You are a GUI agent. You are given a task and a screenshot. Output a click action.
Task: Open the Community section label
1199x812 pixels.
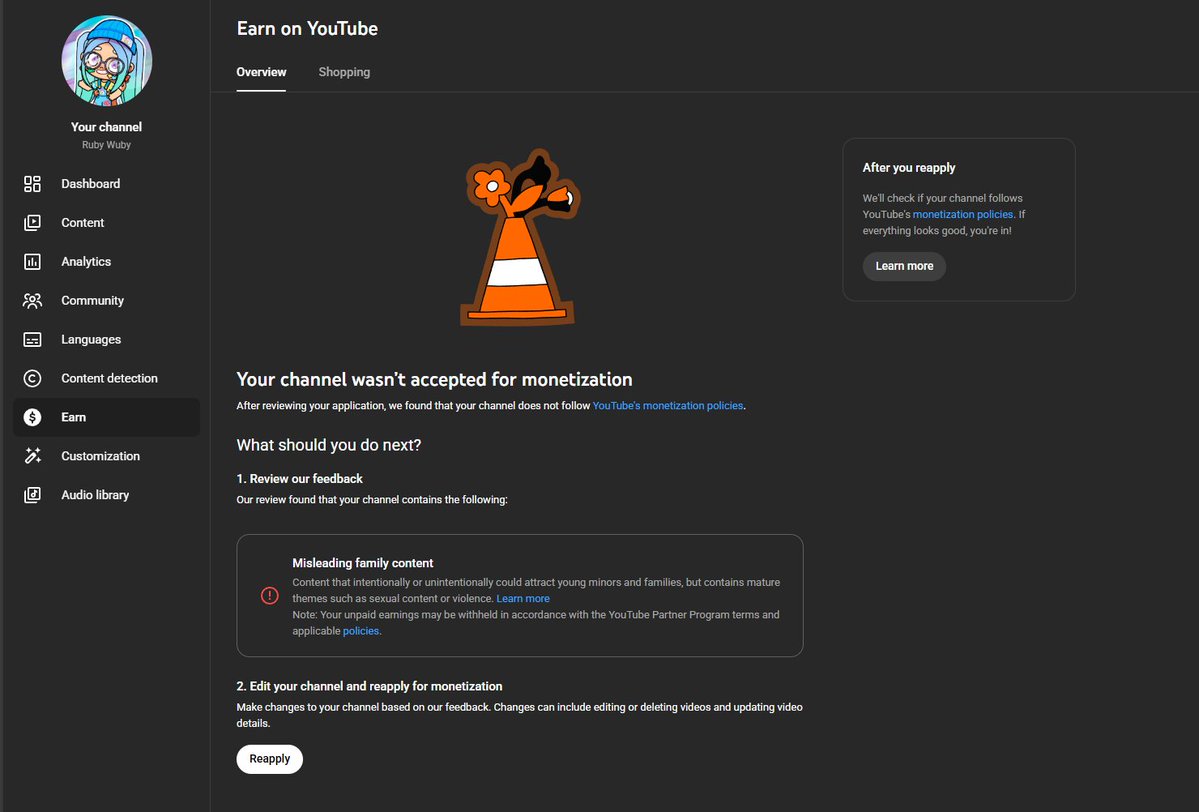click(x=93, y=300)
